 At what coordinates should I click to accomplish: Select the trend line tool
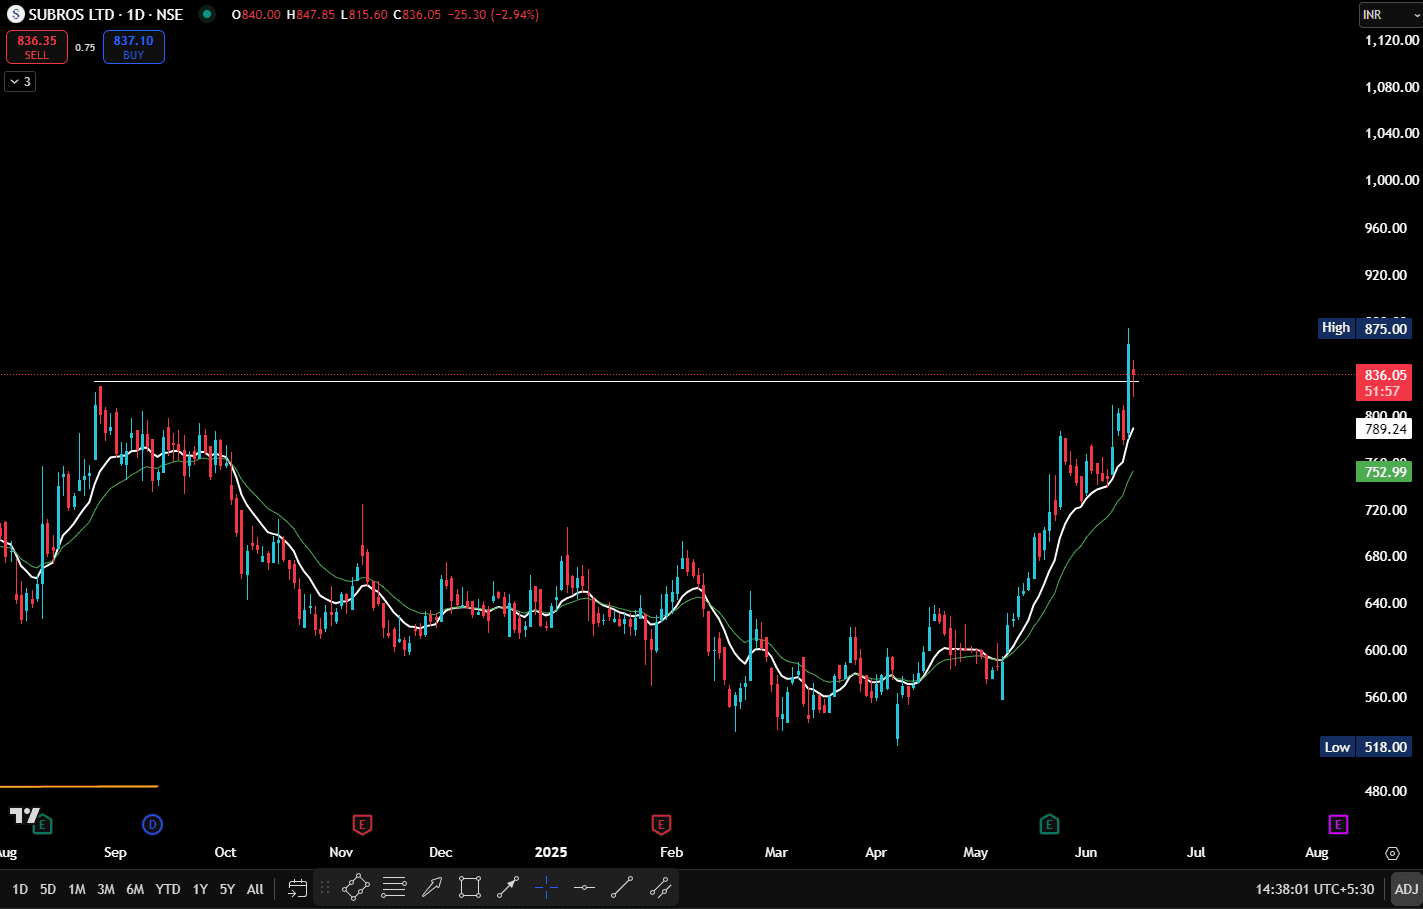pyautogui.click(x=622, y=887)
